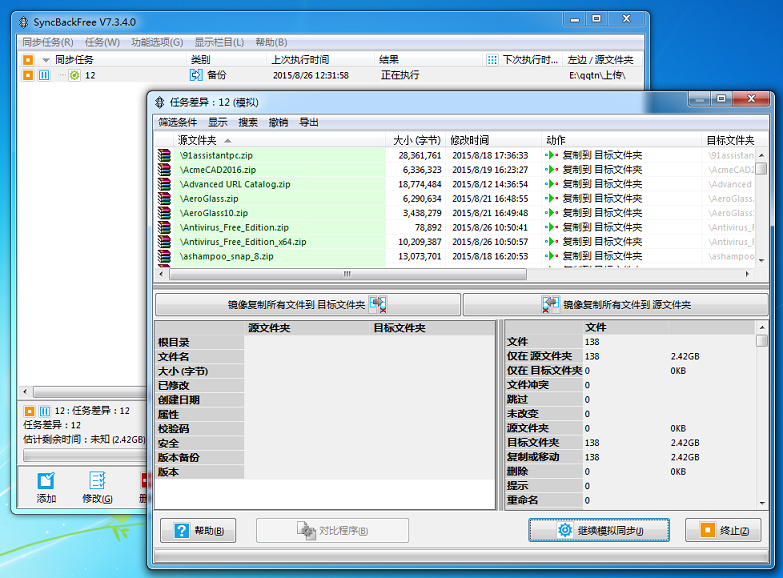The height and width of the screenshot is (578, 783).
Task: Open the 帮助(B) menu in SyncBackFree
Action: click(x=271, y=42)
